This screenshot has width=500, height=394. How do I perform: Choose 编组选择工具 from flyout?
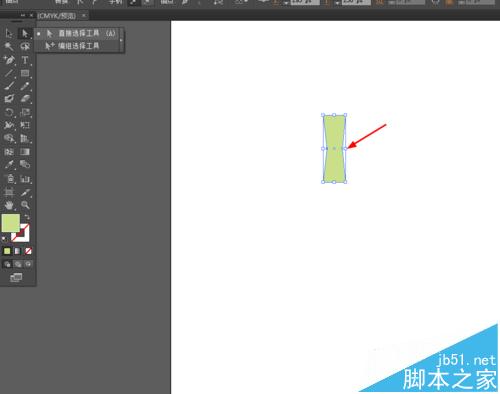pos(77,46)
